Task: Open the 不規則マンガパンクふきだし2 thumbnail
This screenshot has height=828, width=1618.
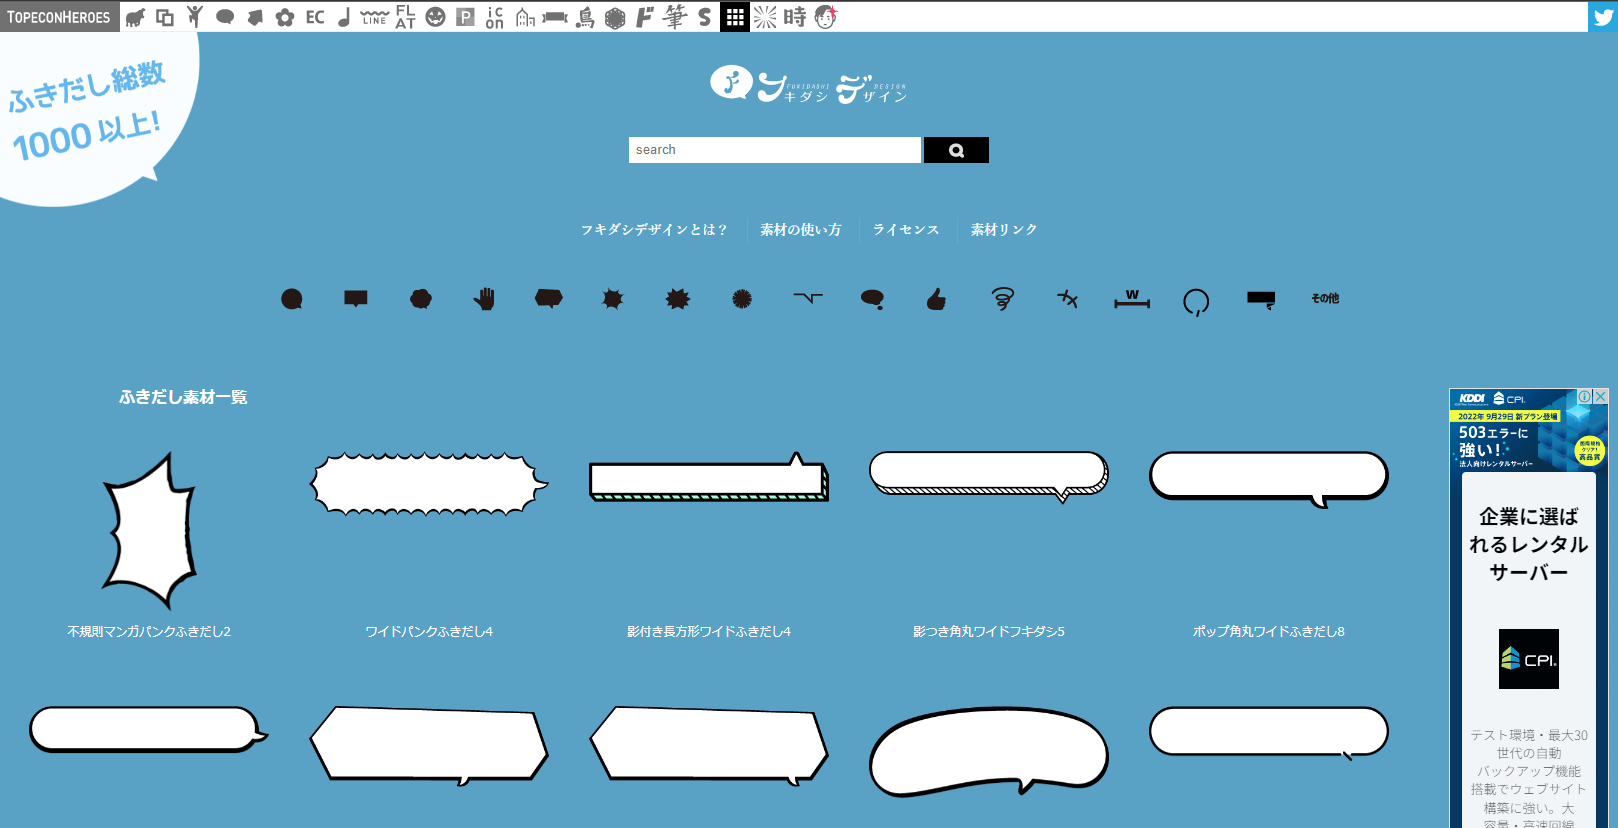Action: [149, 530]
